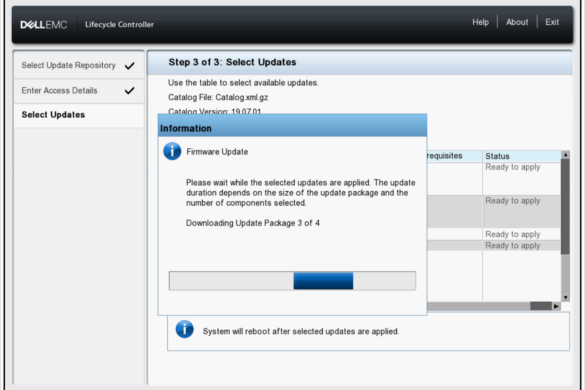The height and width of the screenshot is (390, 585).
Task: Click the Enter Access Details checkmark
Action: (x=129, y=91)
